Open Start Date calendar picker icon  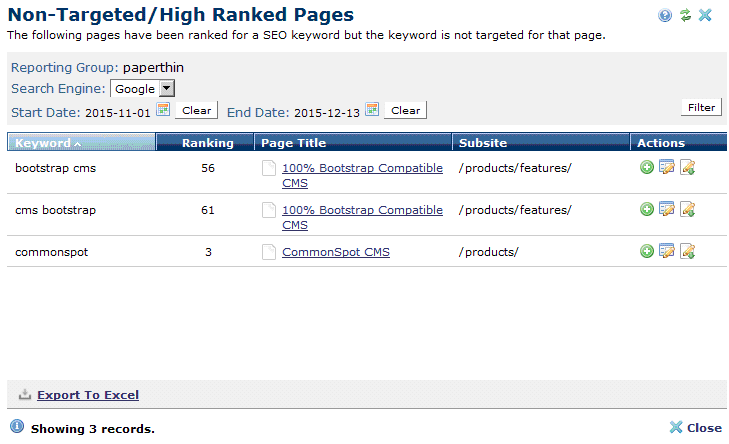coord(164,109)
